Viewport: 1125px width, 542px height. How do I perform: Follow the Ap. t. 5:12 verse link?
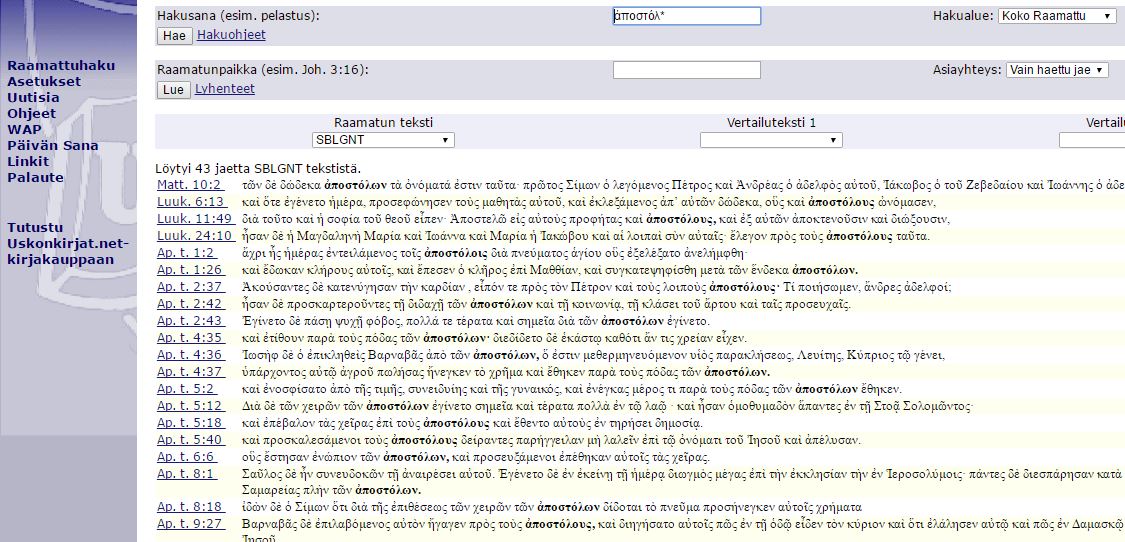(189, 406)
